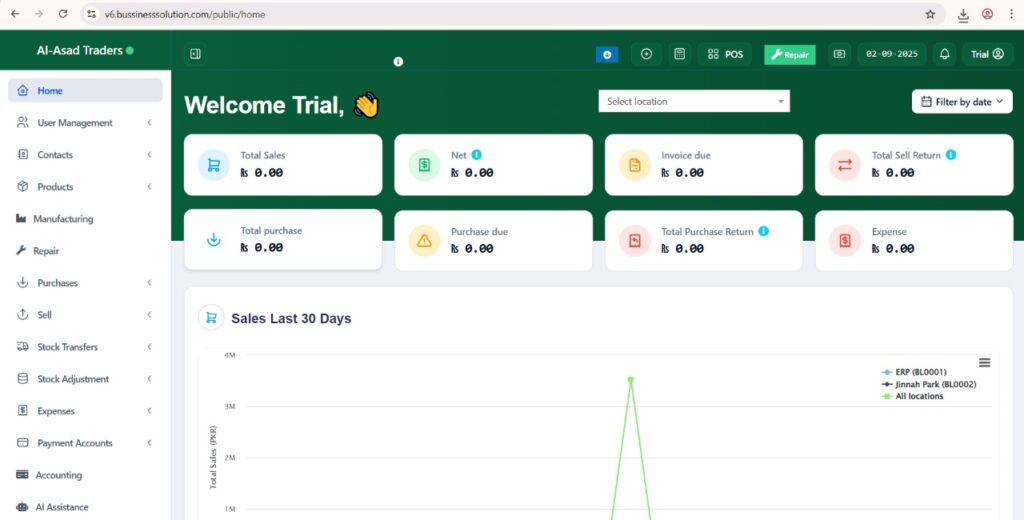Click the calculator icon in the top bar
1024x520 pixels.
pyautogui.click(x=679, y=54)
